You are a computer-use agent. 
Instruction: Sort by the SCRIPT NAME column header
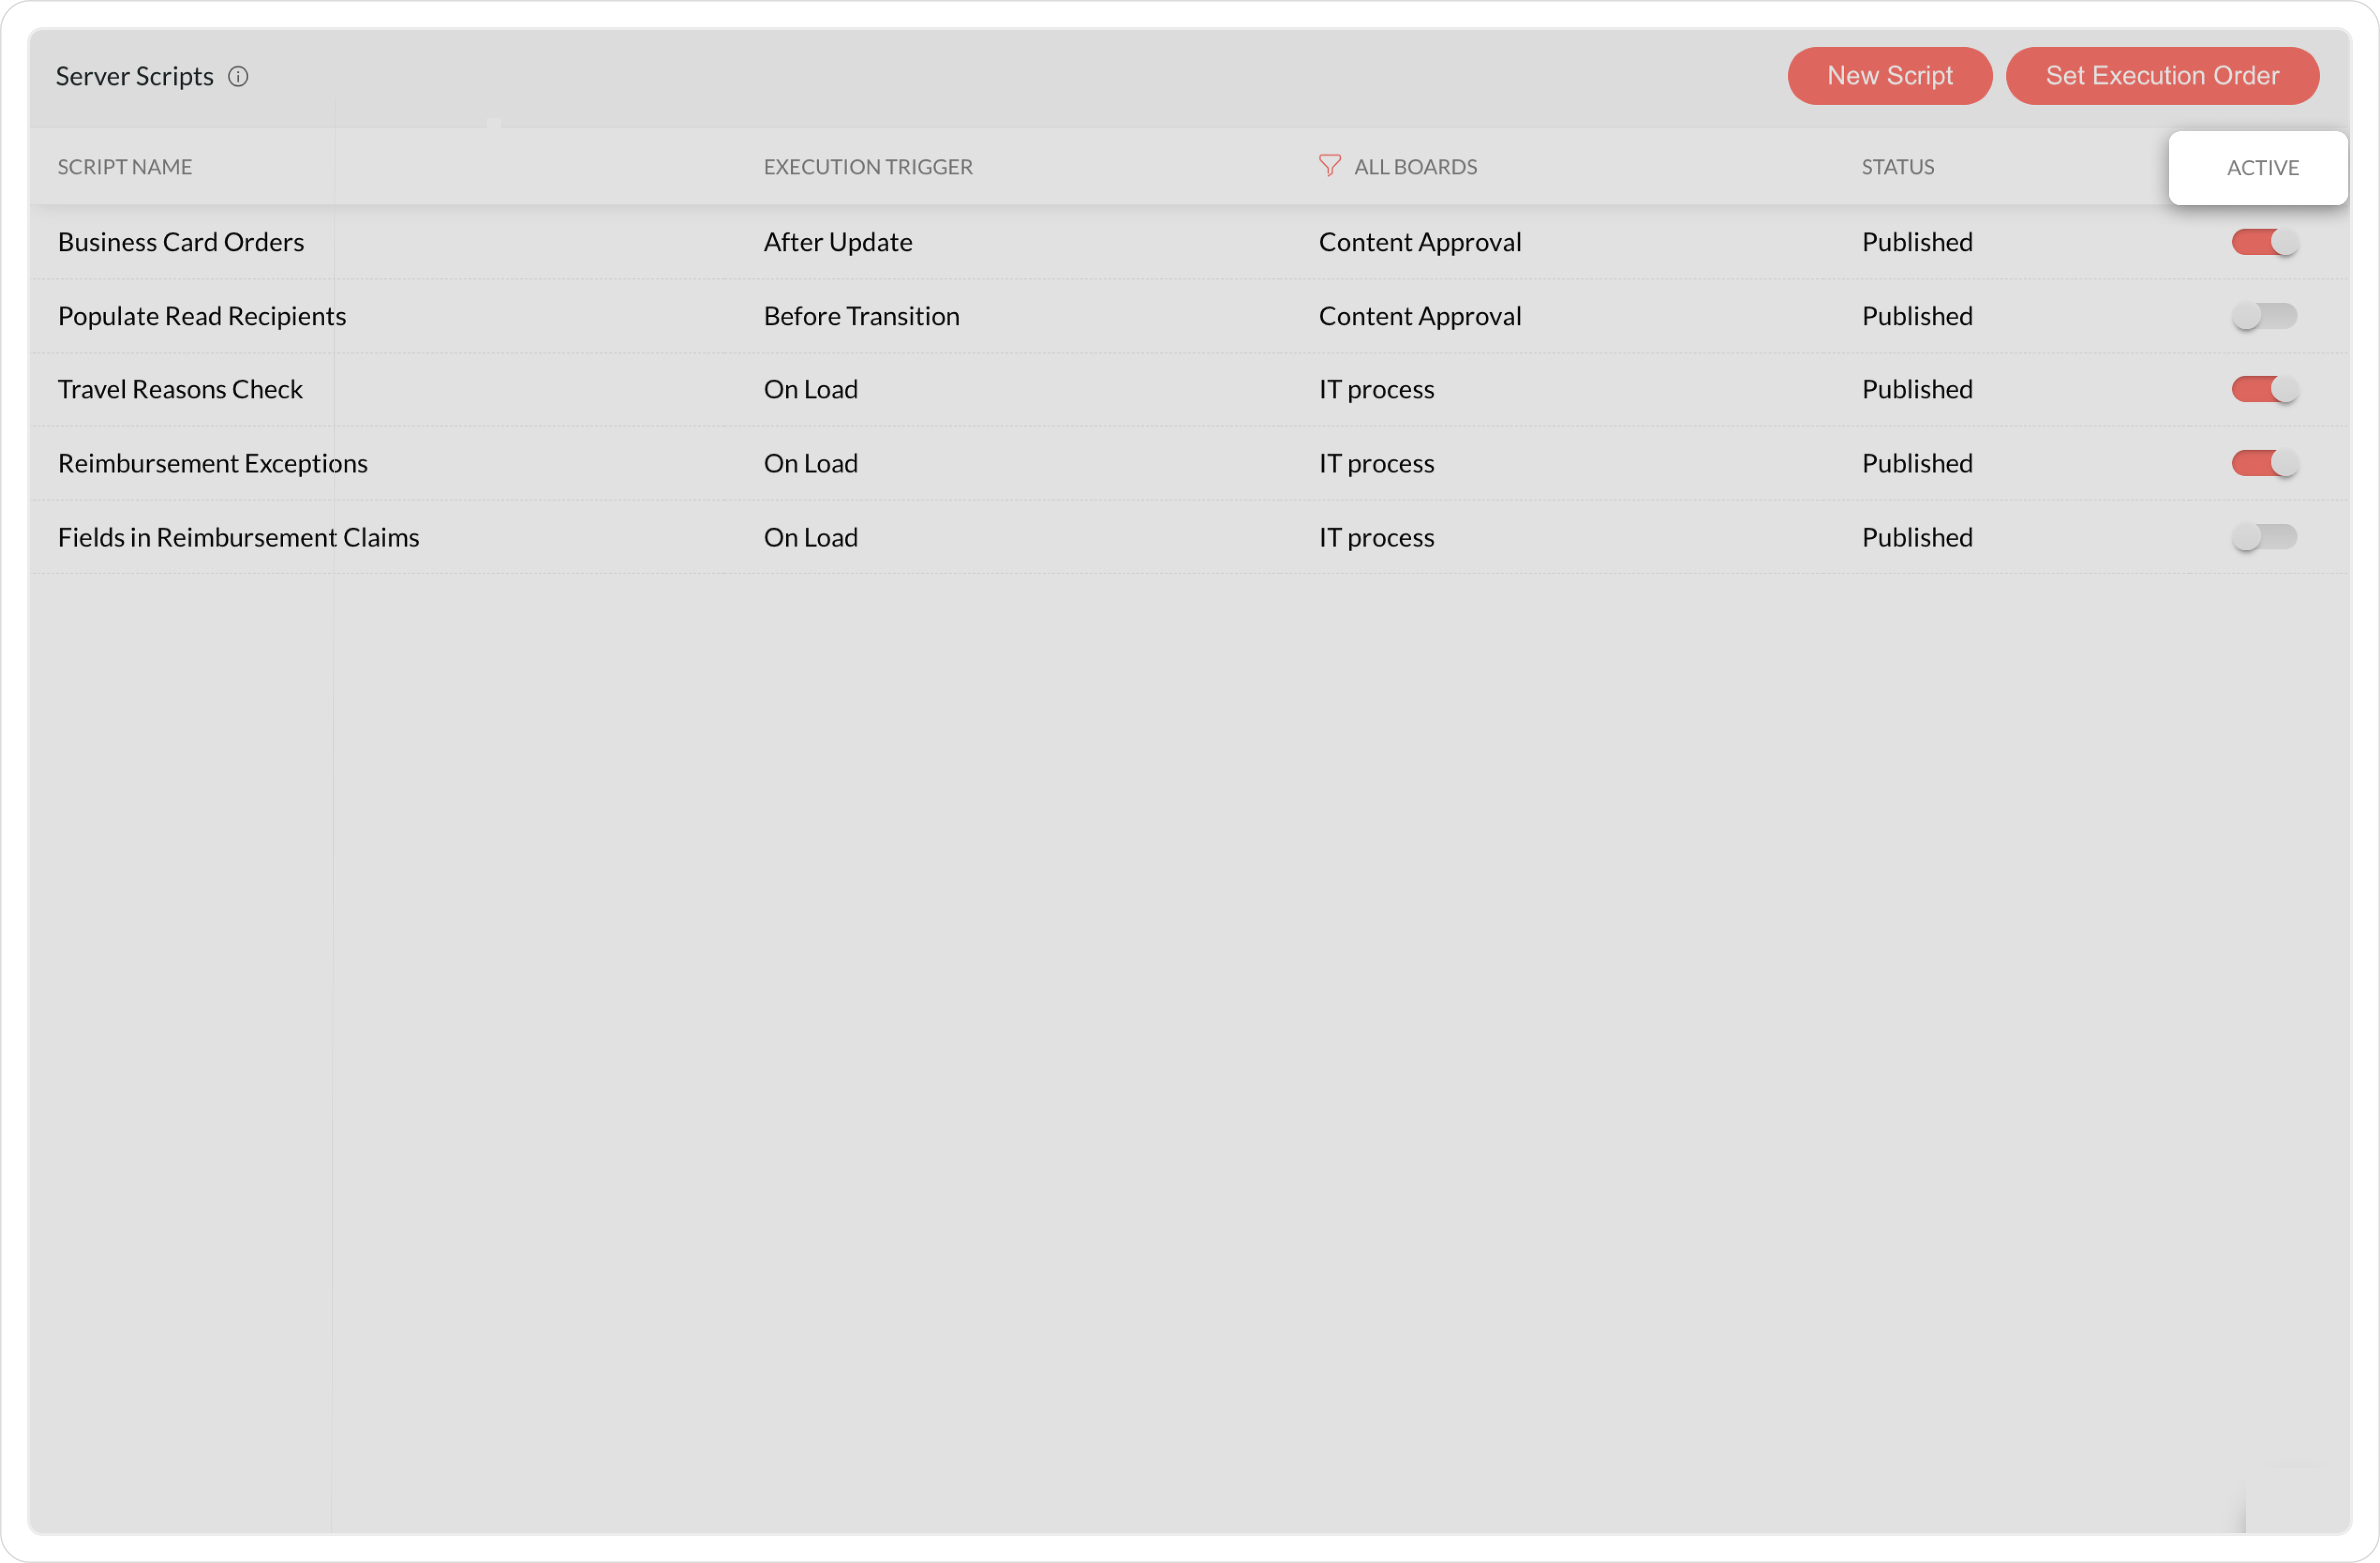point(125,167)
